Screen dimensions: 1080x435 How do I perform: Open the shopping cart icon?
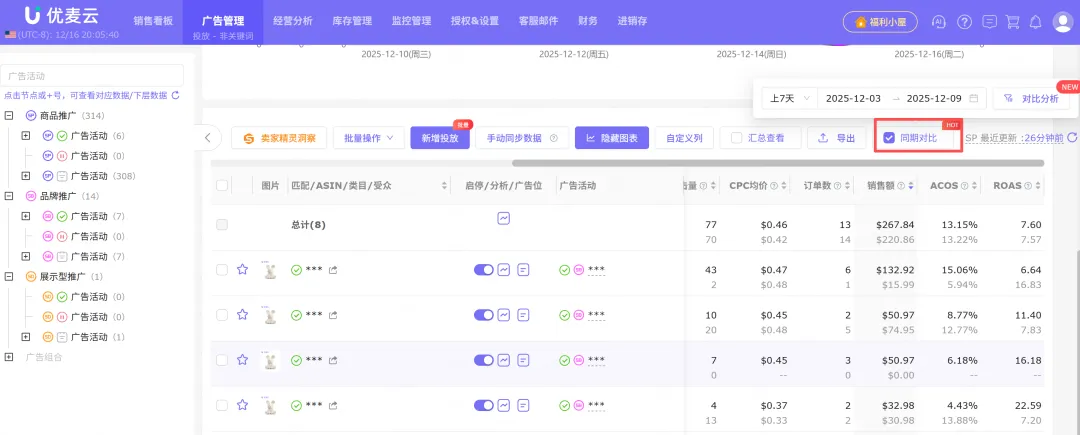1012,21
